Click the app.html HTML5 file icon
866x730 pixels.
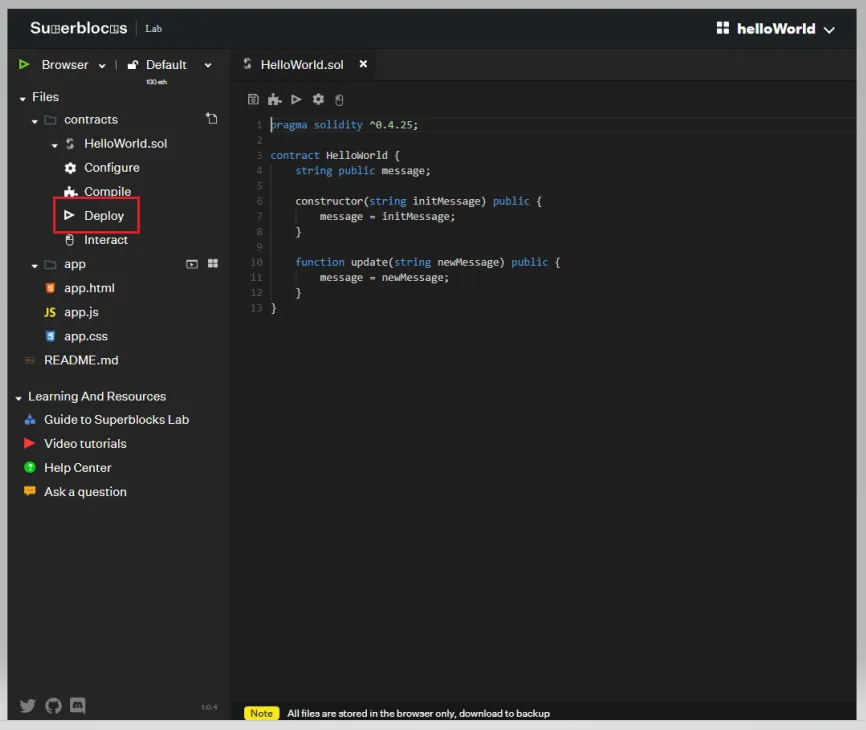pos(50,288)
